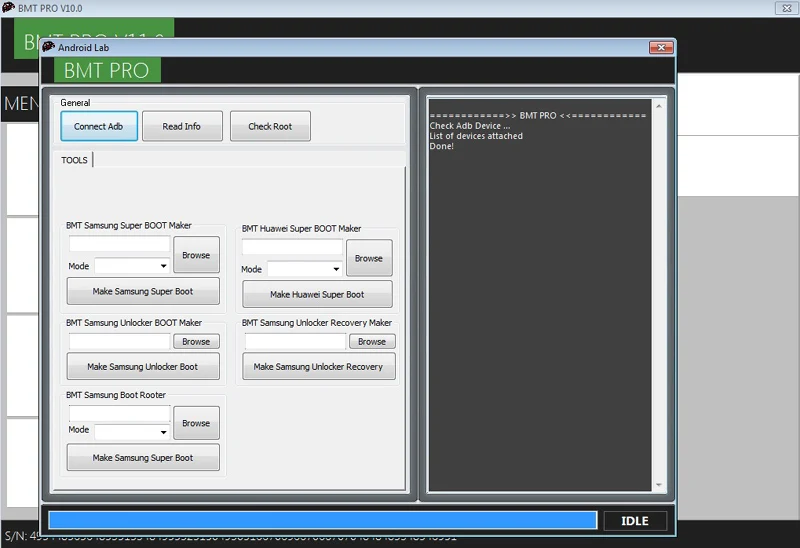Browse for a Samsung Super BOOT Maker file
The width and height of the screenshot is (800, 548).
coord(196,255)
